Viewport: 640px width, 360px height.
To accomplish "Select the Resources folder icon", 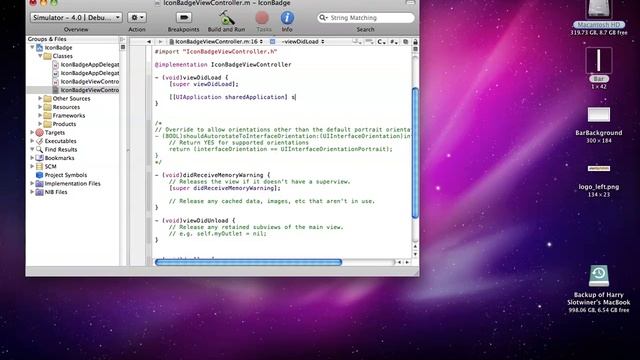I will coord(47,107).
